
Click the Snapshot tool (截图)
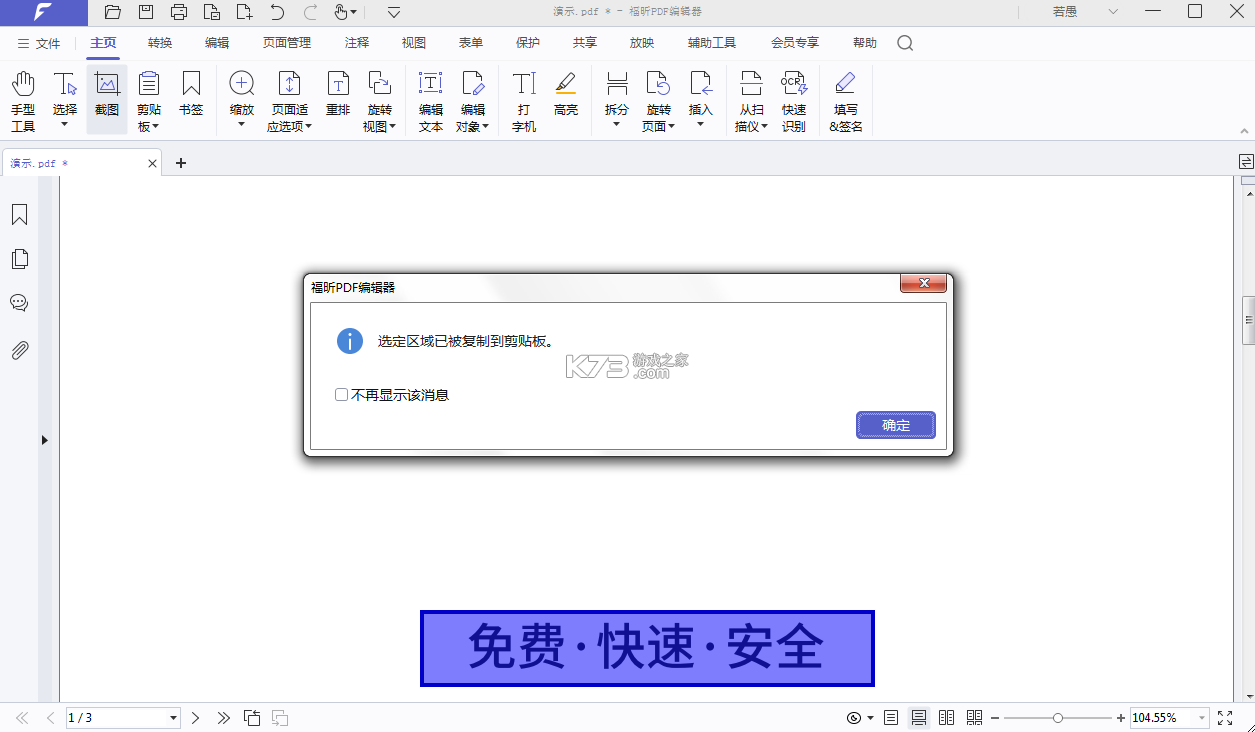click(107, 101)
